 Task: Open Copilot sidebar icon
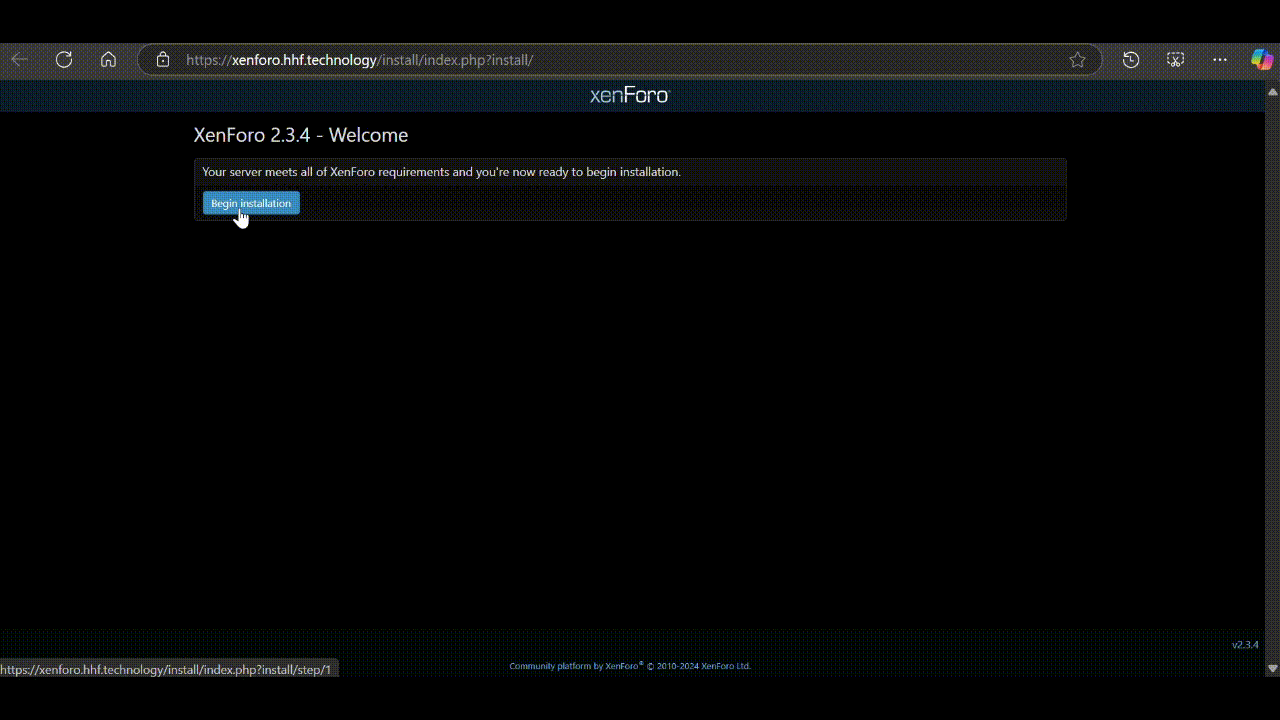point(1262,60)
